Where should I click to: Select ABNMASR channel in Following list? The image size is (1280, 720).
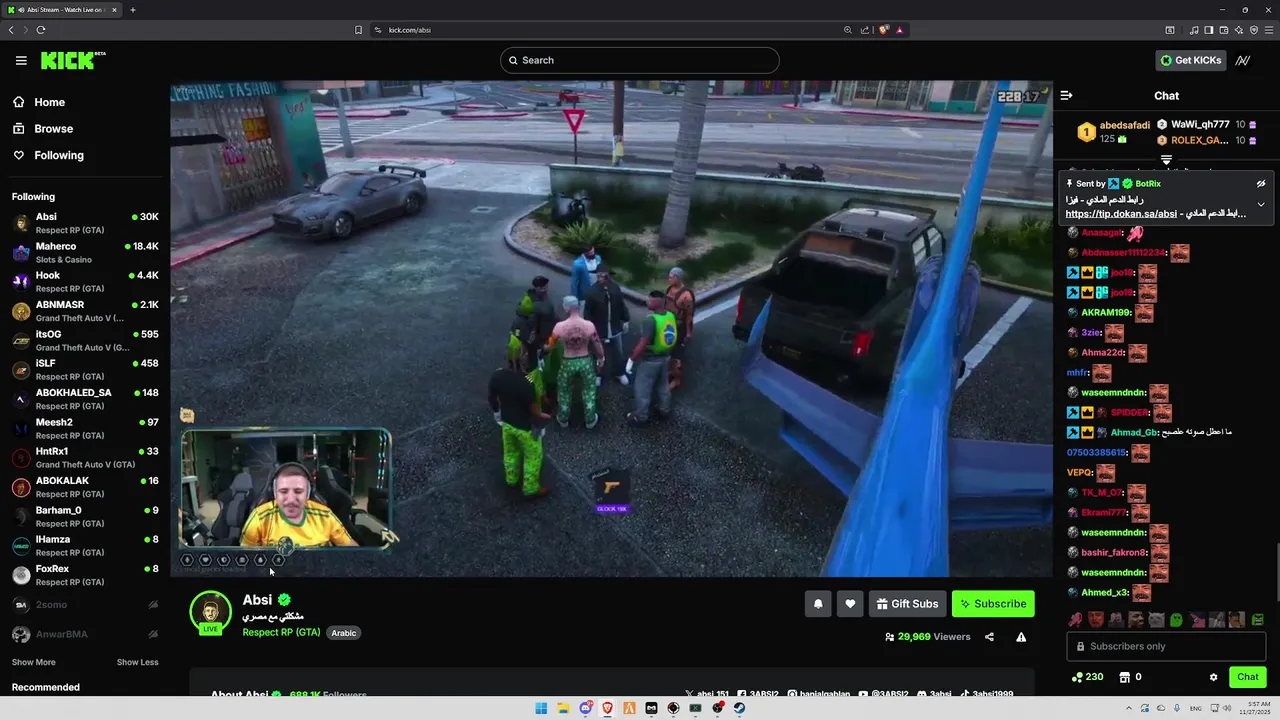pos(85,311)
